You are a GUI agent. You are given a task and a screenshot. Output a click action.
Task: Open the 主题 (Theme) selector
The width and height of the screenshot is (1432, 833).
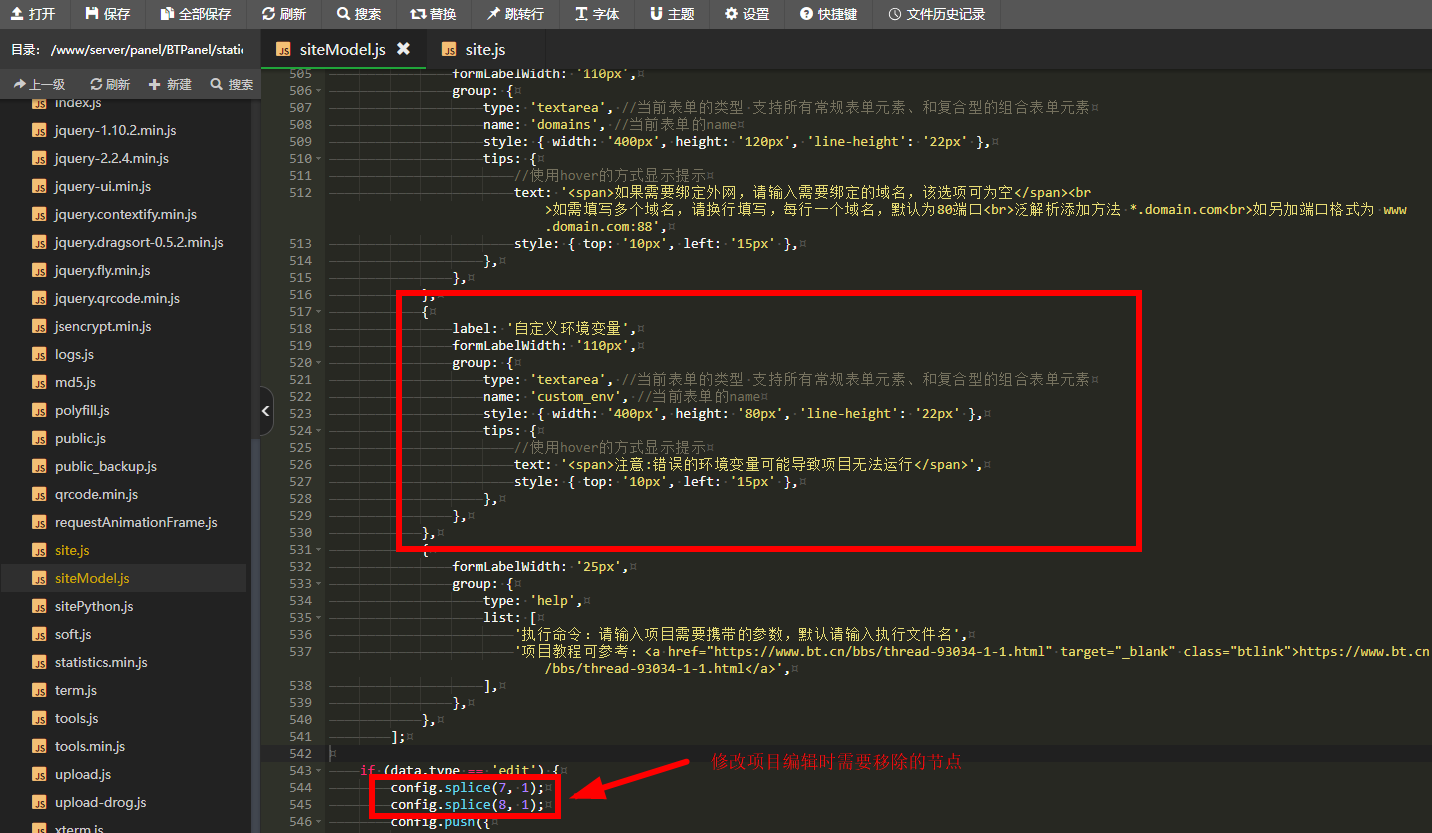click(672, 14)
